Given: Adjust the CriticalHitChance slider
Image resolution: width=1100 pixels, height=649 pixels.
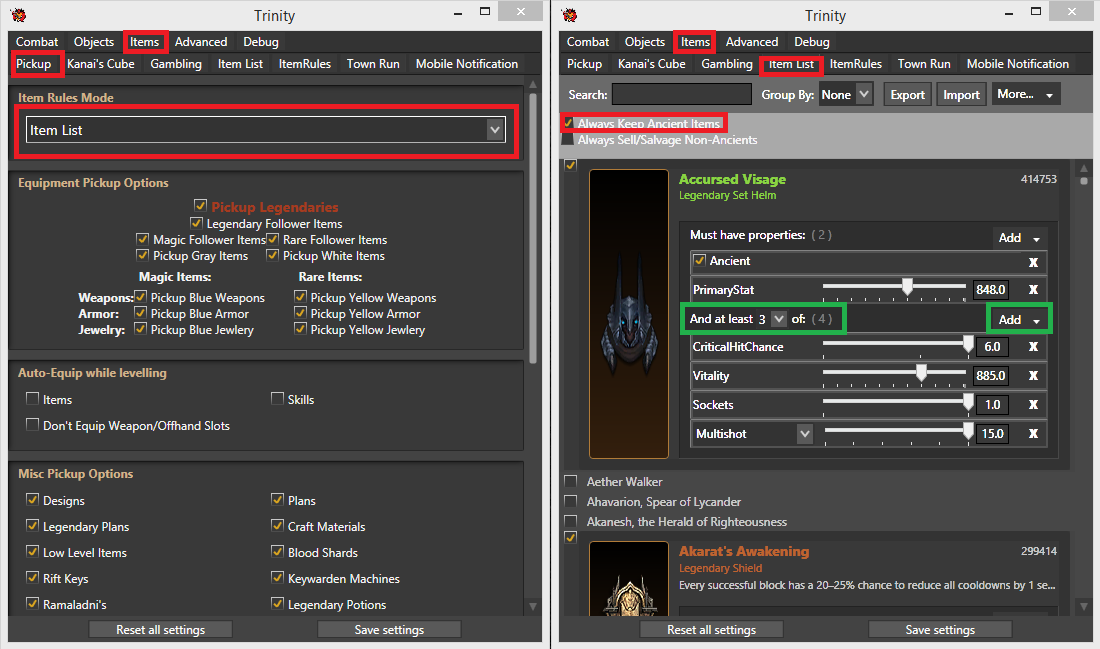Looking at the screenshot, I should [x=968, y=344].
